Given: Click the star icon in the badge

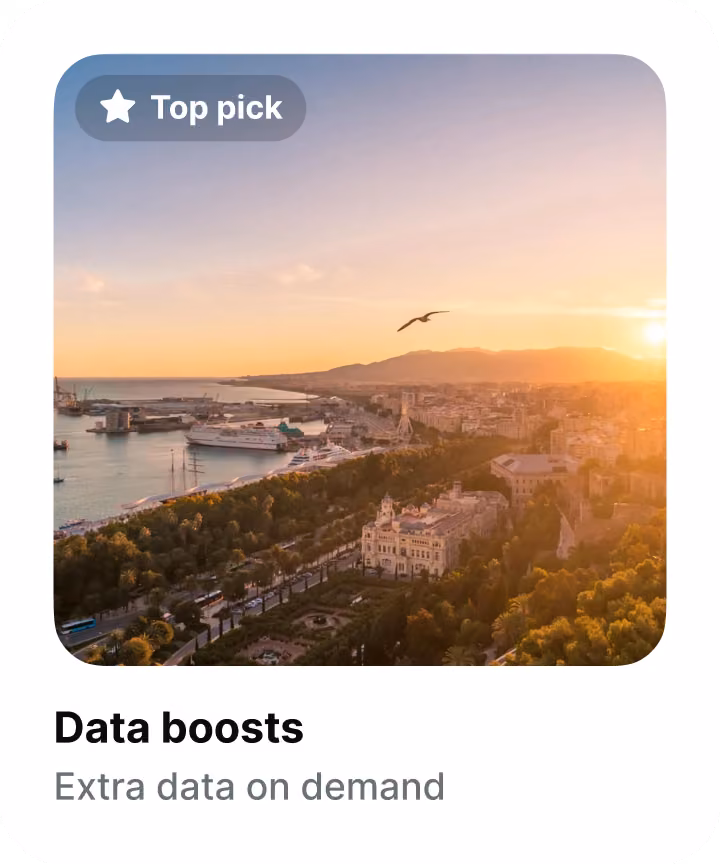Looking at the screenshot, I should [117, 107].
